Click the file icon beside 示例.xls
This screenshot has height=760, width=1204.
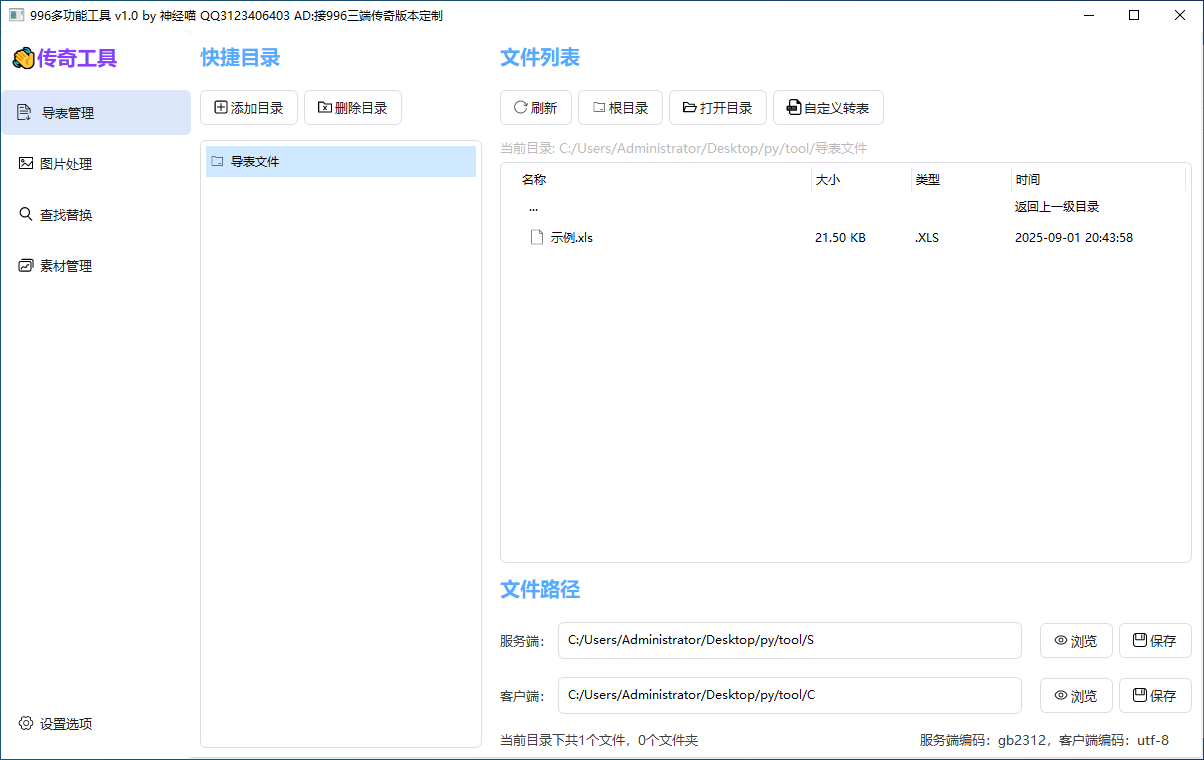coord(537,238)
